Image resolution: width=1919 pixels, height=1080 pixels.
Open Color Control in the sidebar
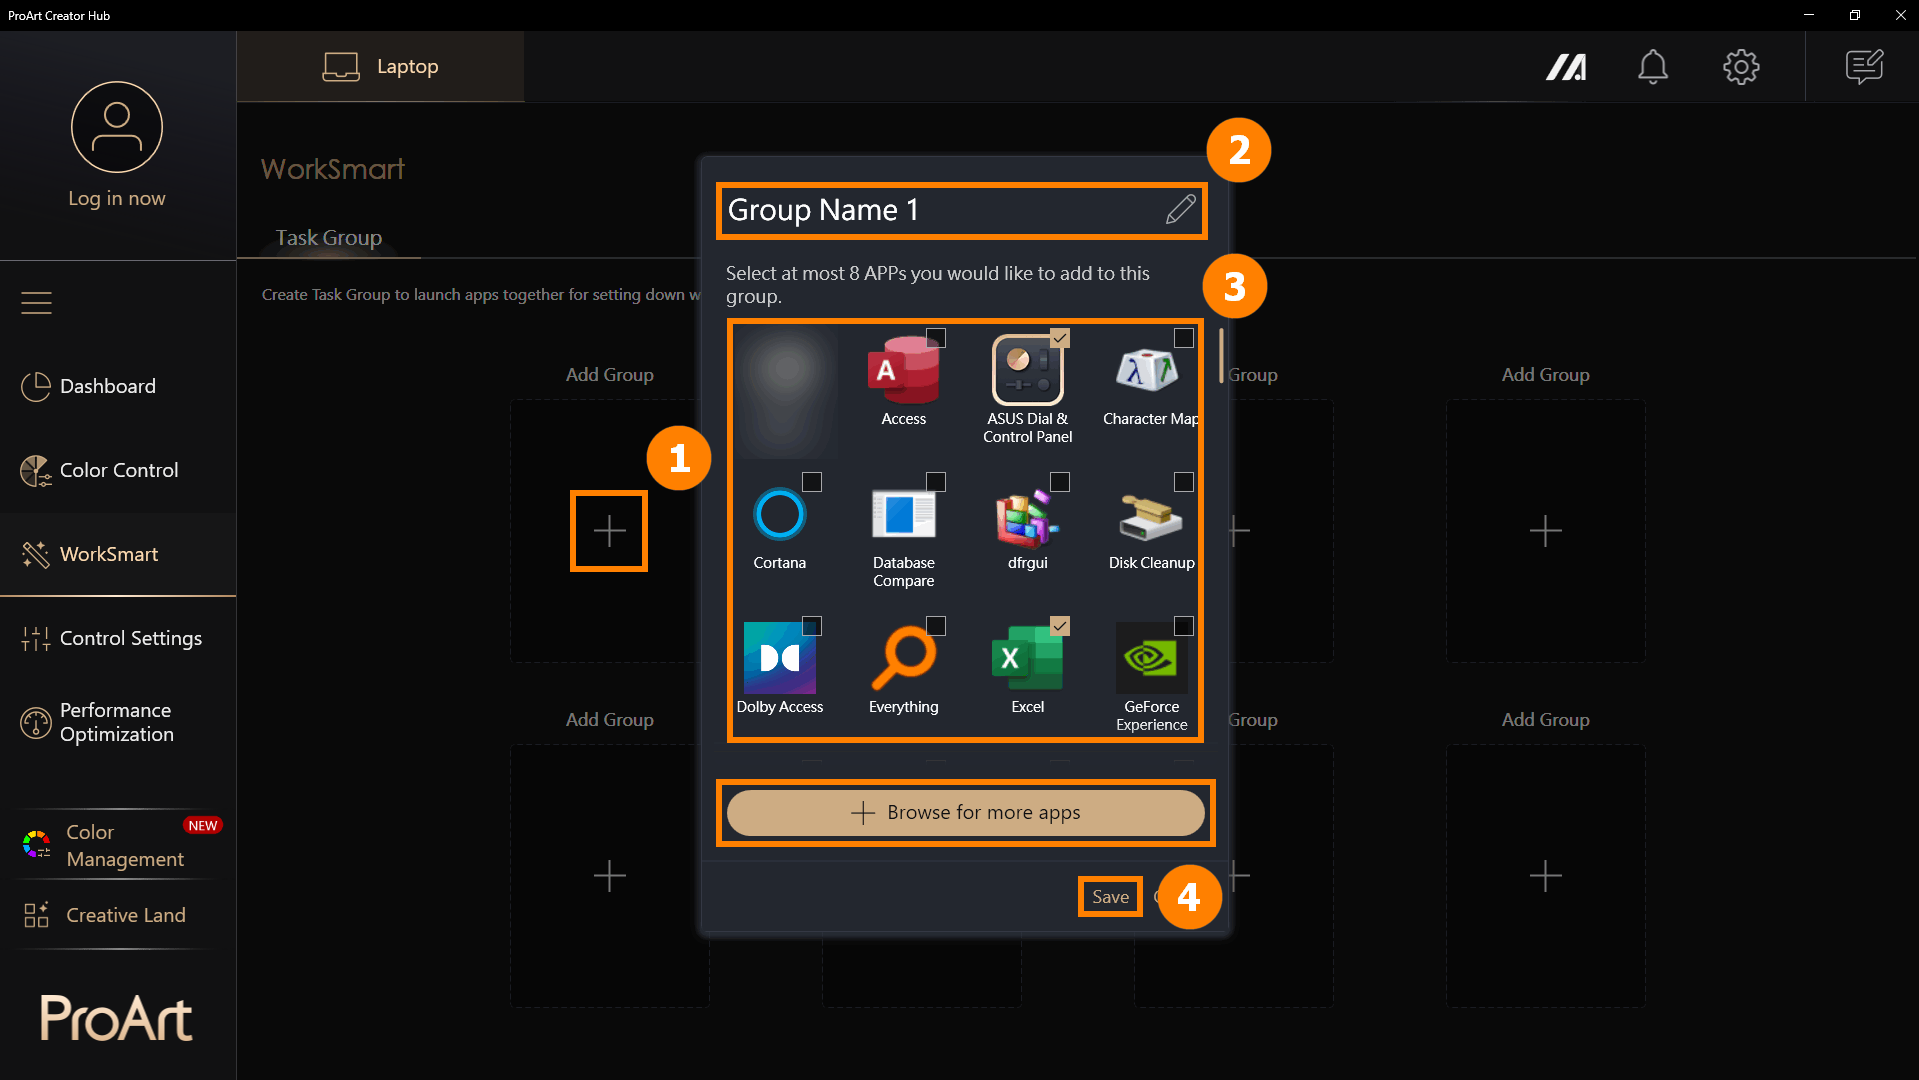(x=118, y=470)
